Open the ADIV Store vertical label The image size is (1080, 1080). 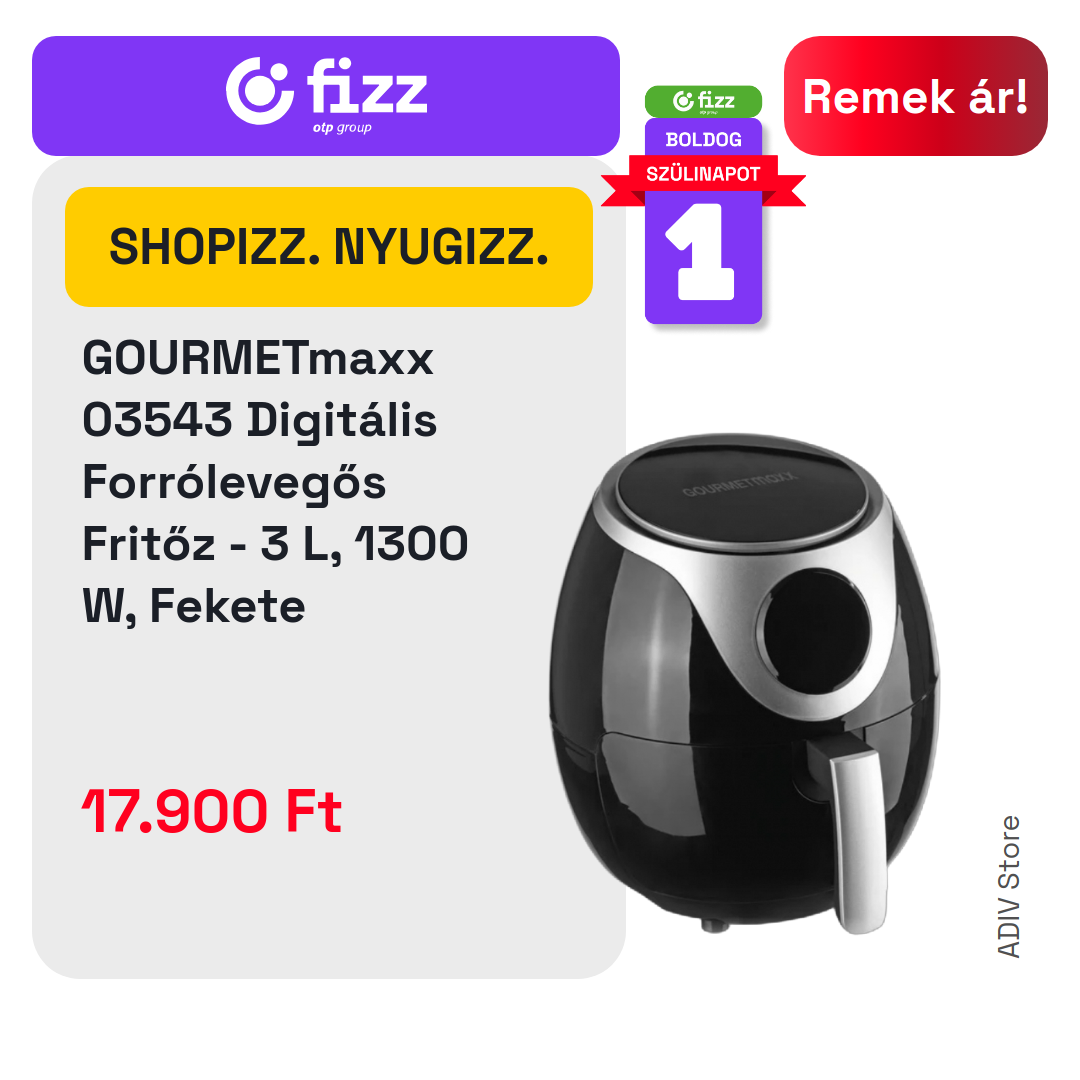tap(1009, 886)
